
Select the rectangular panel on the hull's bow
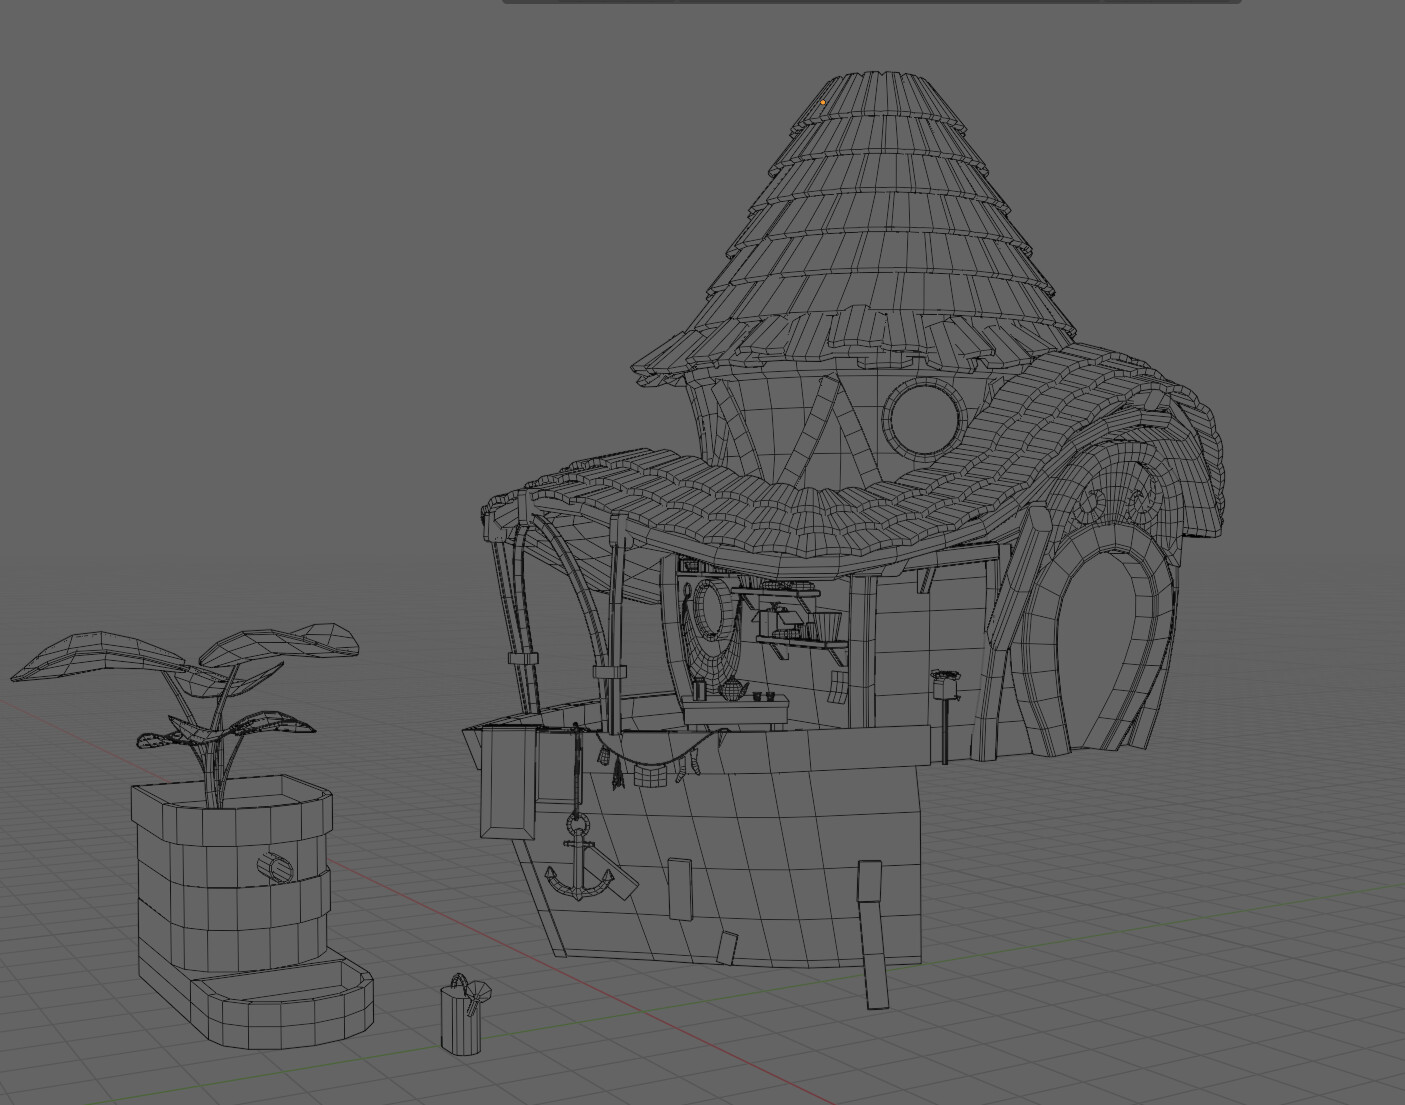pyautogui.click(x=509, y=783)
